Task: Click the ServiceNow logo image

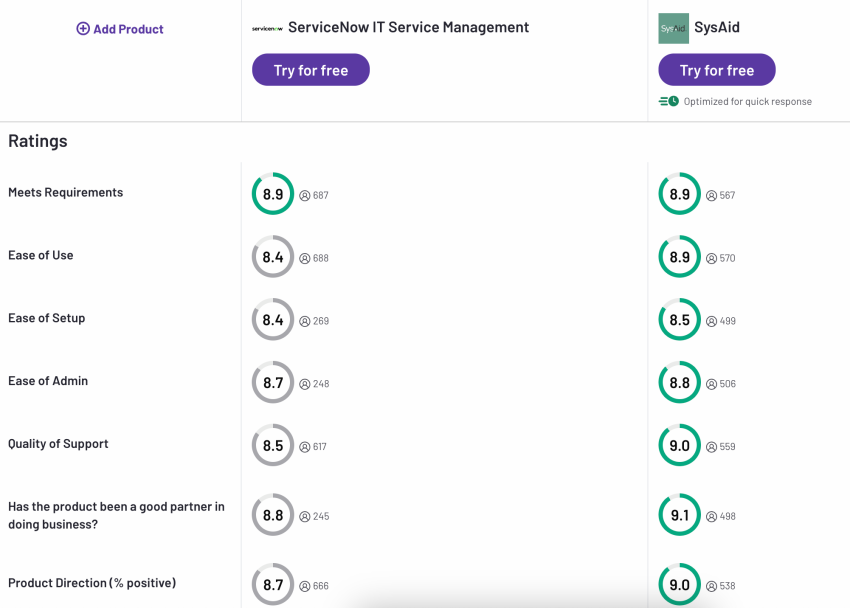Action: (x=267, y=28)
